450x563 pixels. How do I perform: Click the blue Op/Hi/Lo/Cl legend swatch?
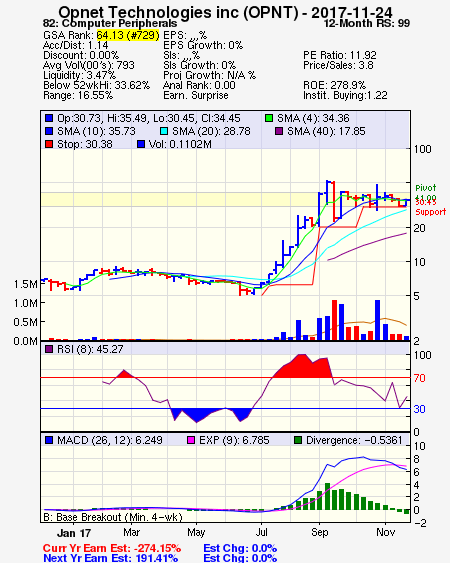49,118
